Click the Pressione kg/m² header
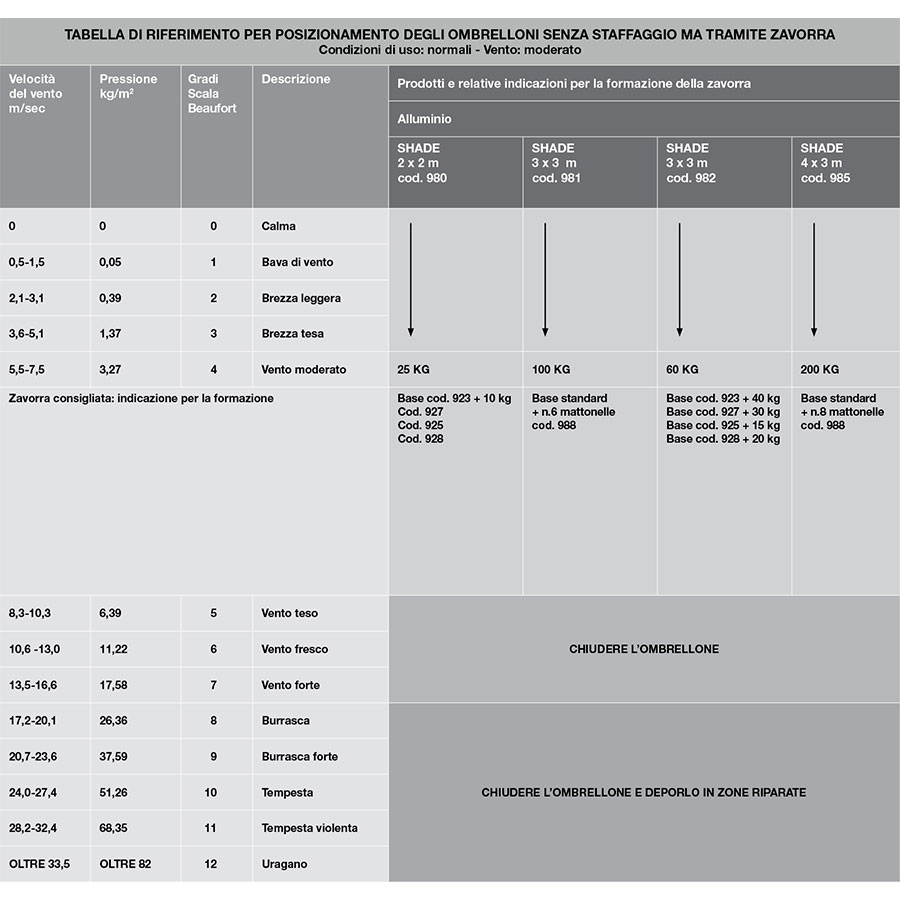Screen dimensions: 900x900 (135, 137)
